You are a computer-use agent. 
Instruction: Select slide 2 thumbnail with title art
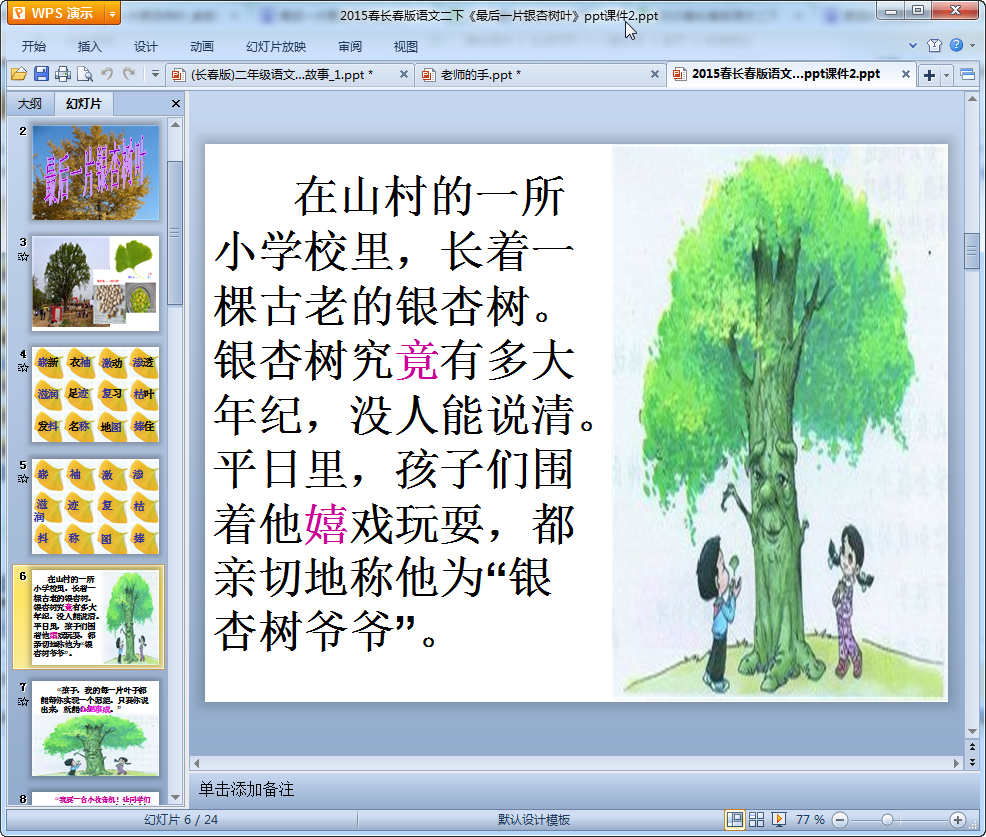coord(96,172)
